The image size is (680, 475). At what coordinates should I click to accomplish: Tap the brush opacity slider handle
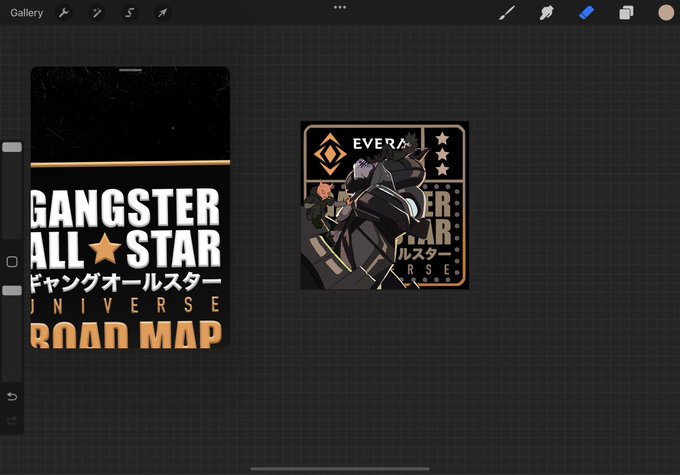tap(12, 291)
